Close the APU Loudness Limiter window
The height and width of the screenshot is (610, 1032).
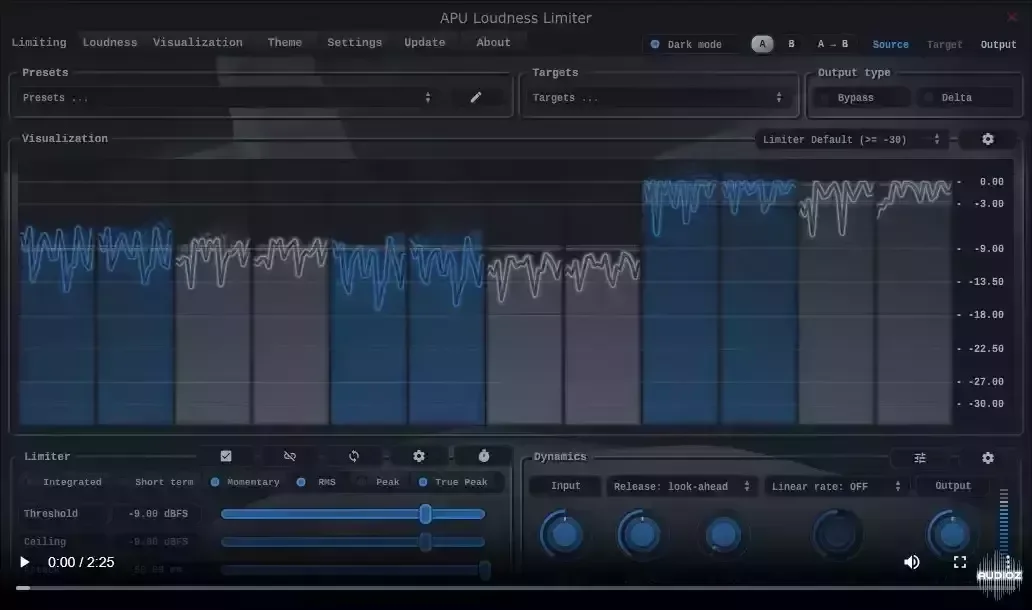(x=1012, y=17)
